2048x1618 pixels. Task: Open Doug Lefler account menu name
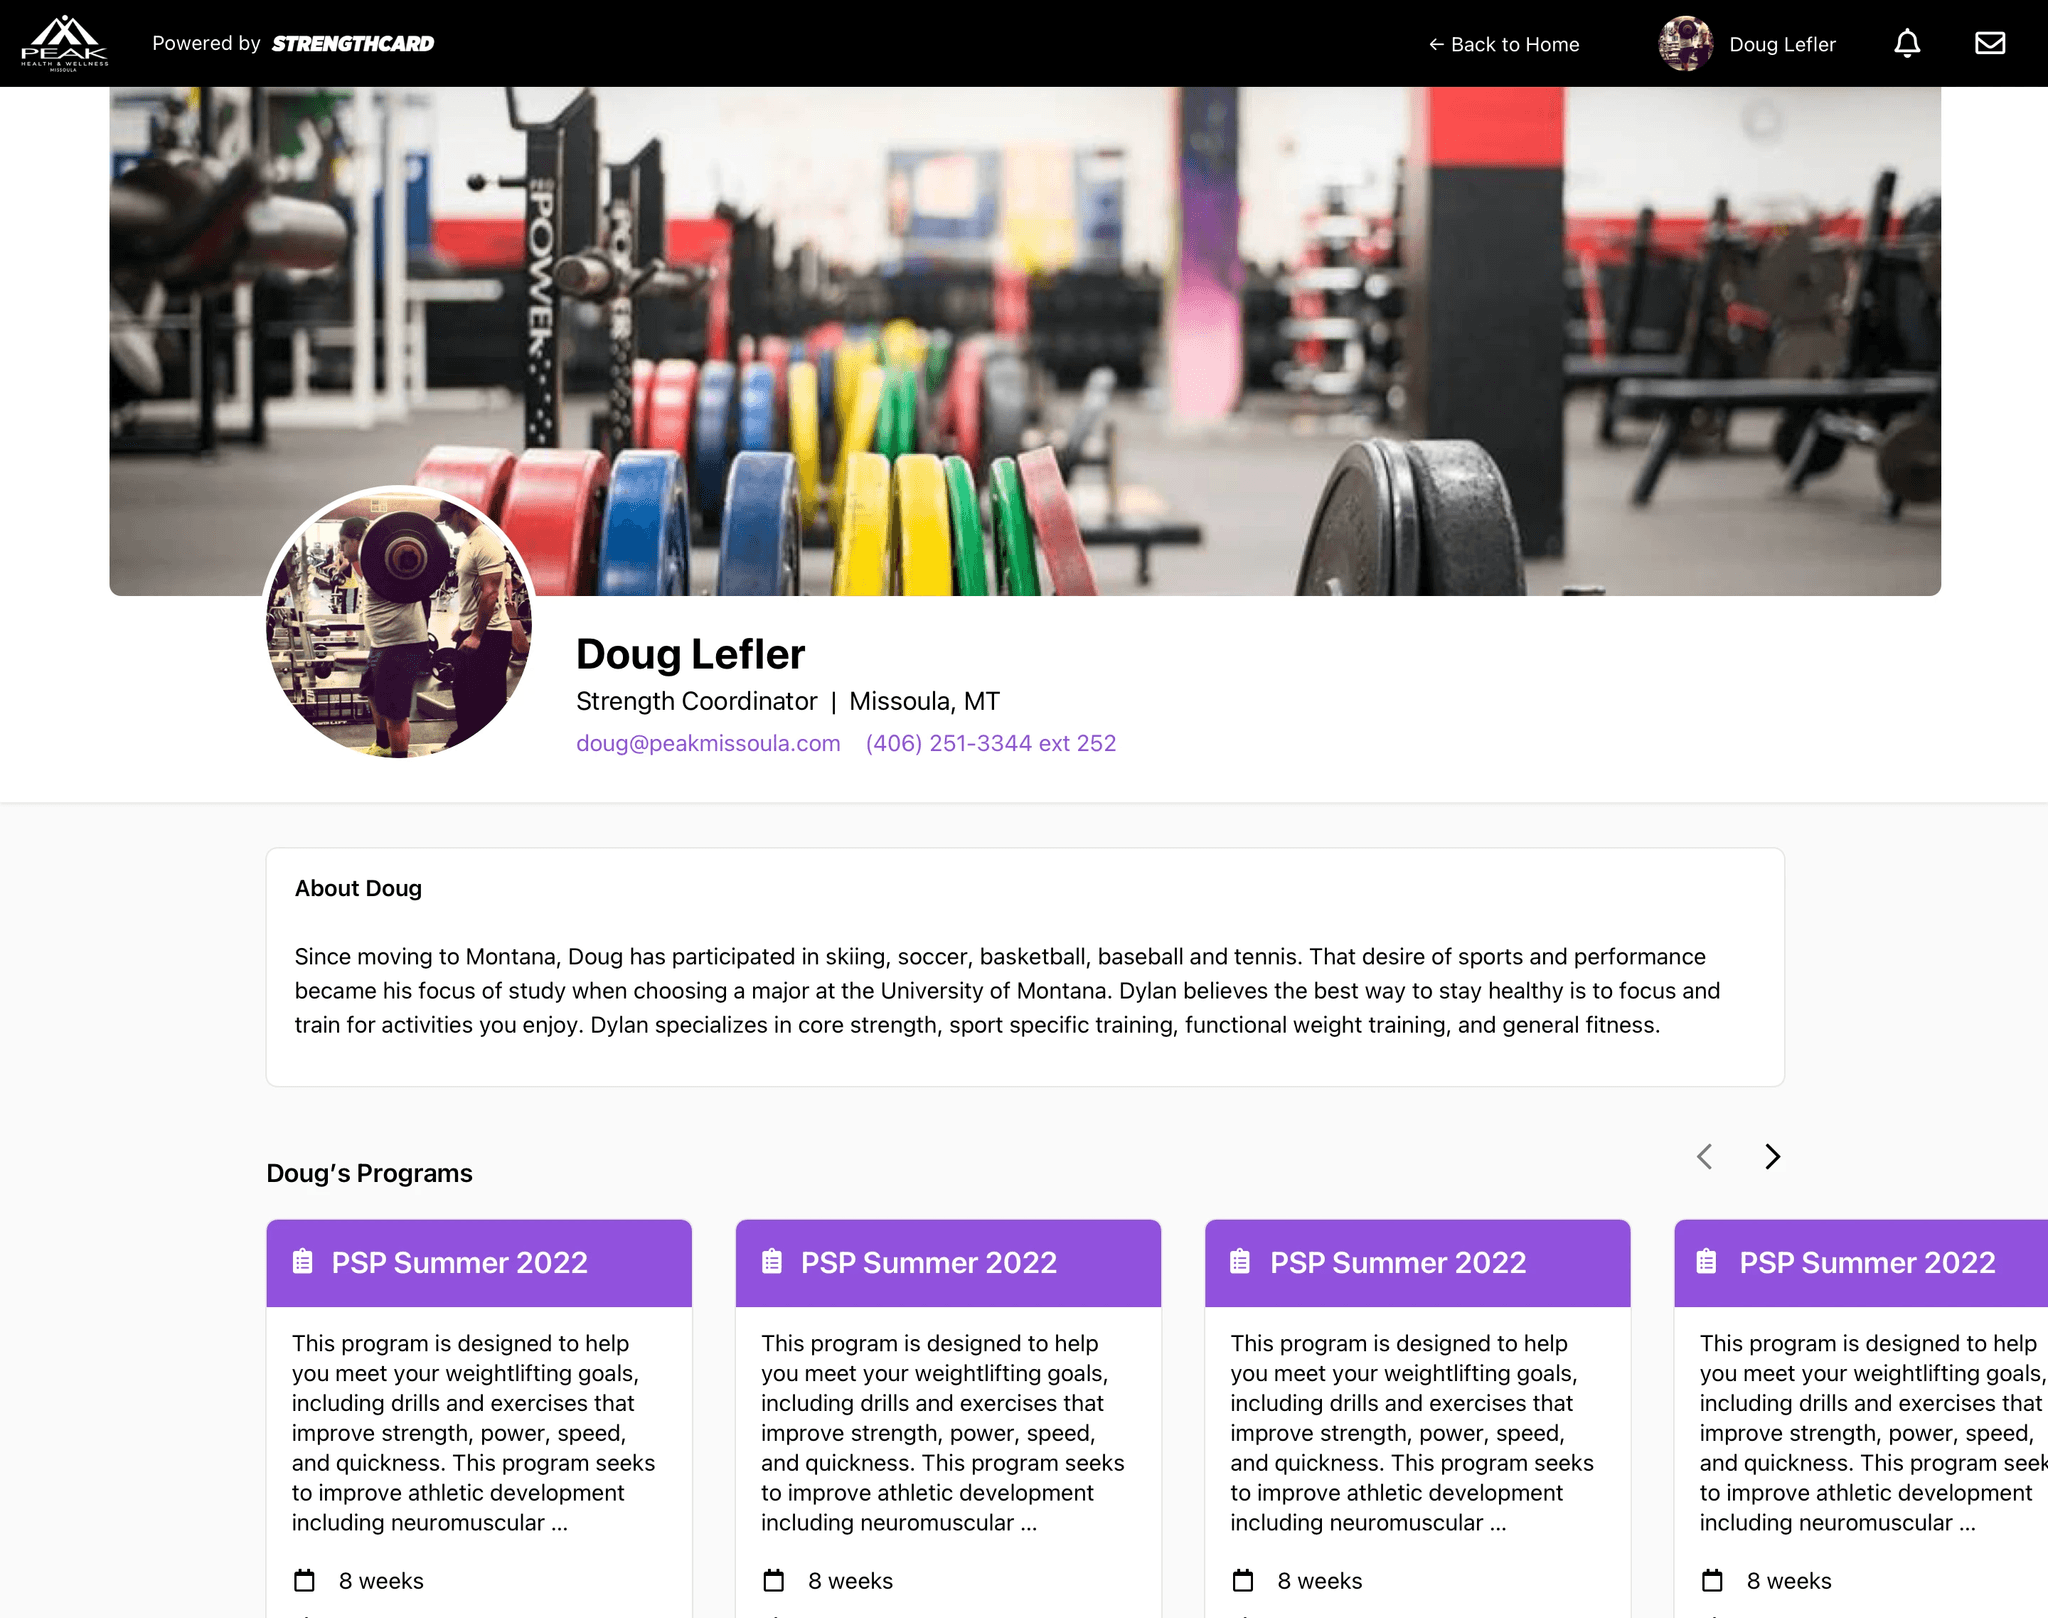1782,44
